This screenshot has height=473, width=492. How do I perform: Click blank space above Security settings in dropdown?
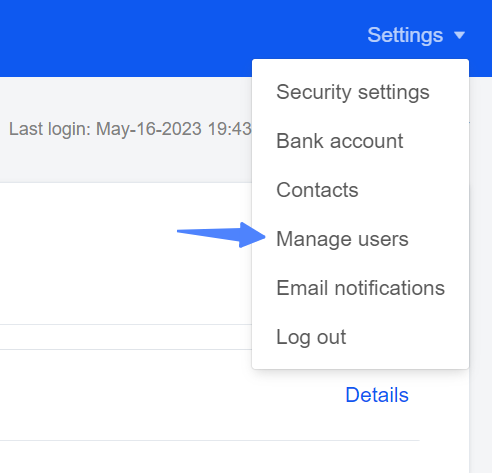coord(360,70)
